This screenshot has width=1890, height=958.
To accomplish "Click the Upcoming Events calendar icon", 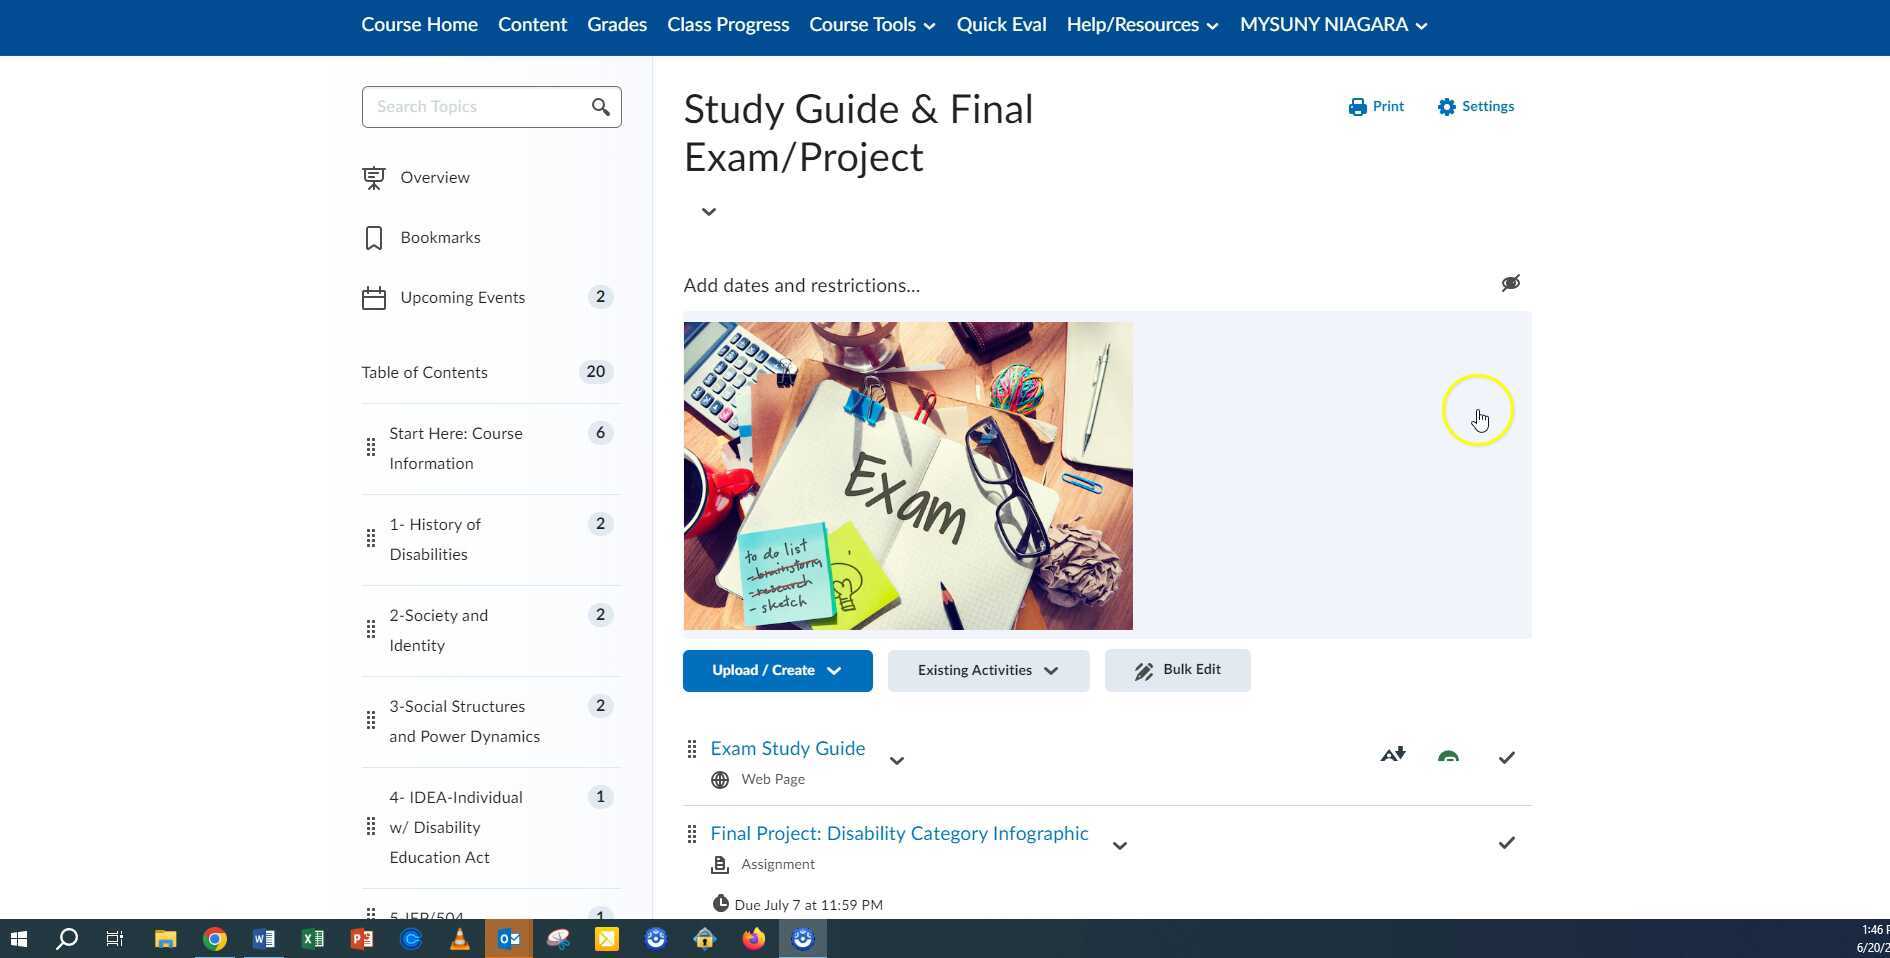I will (x=373, y=297).
